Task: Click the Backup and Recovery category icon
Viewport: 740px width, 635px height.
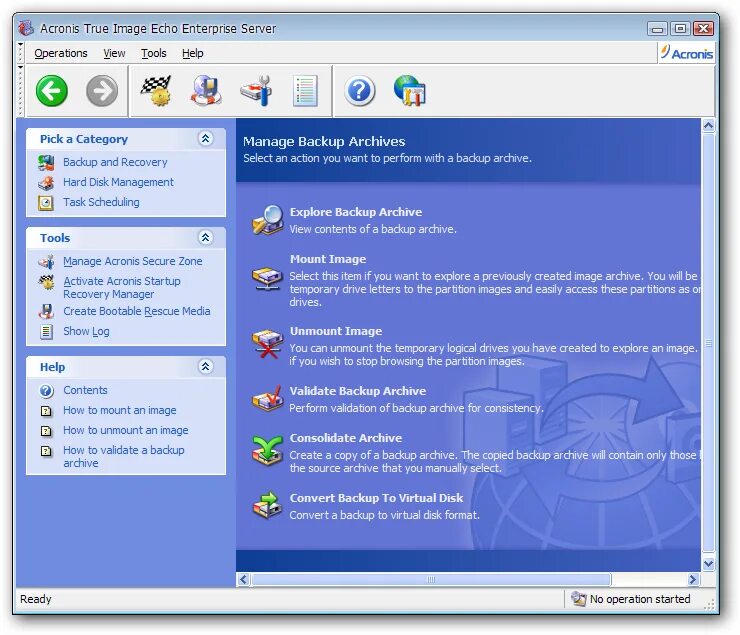Action: pyautogui.click(x=46, y=163)
